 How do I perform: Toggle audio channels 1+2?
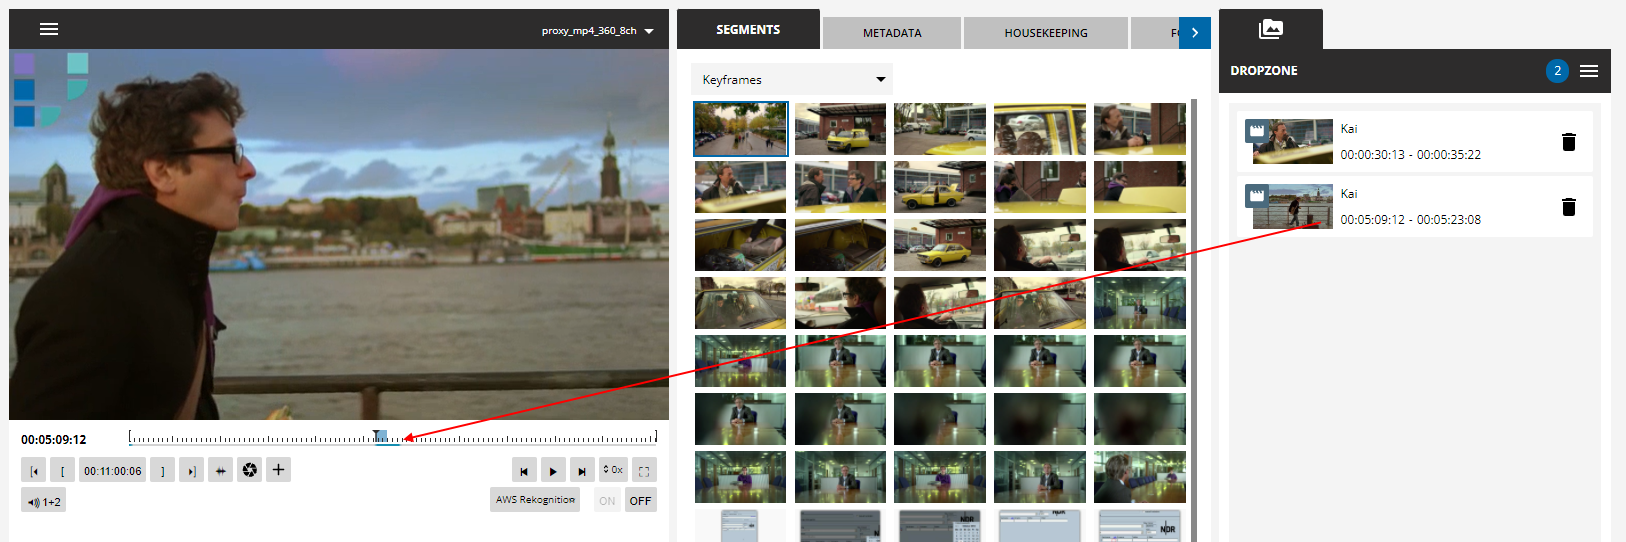pyautogui.click(x=44, y=502)
